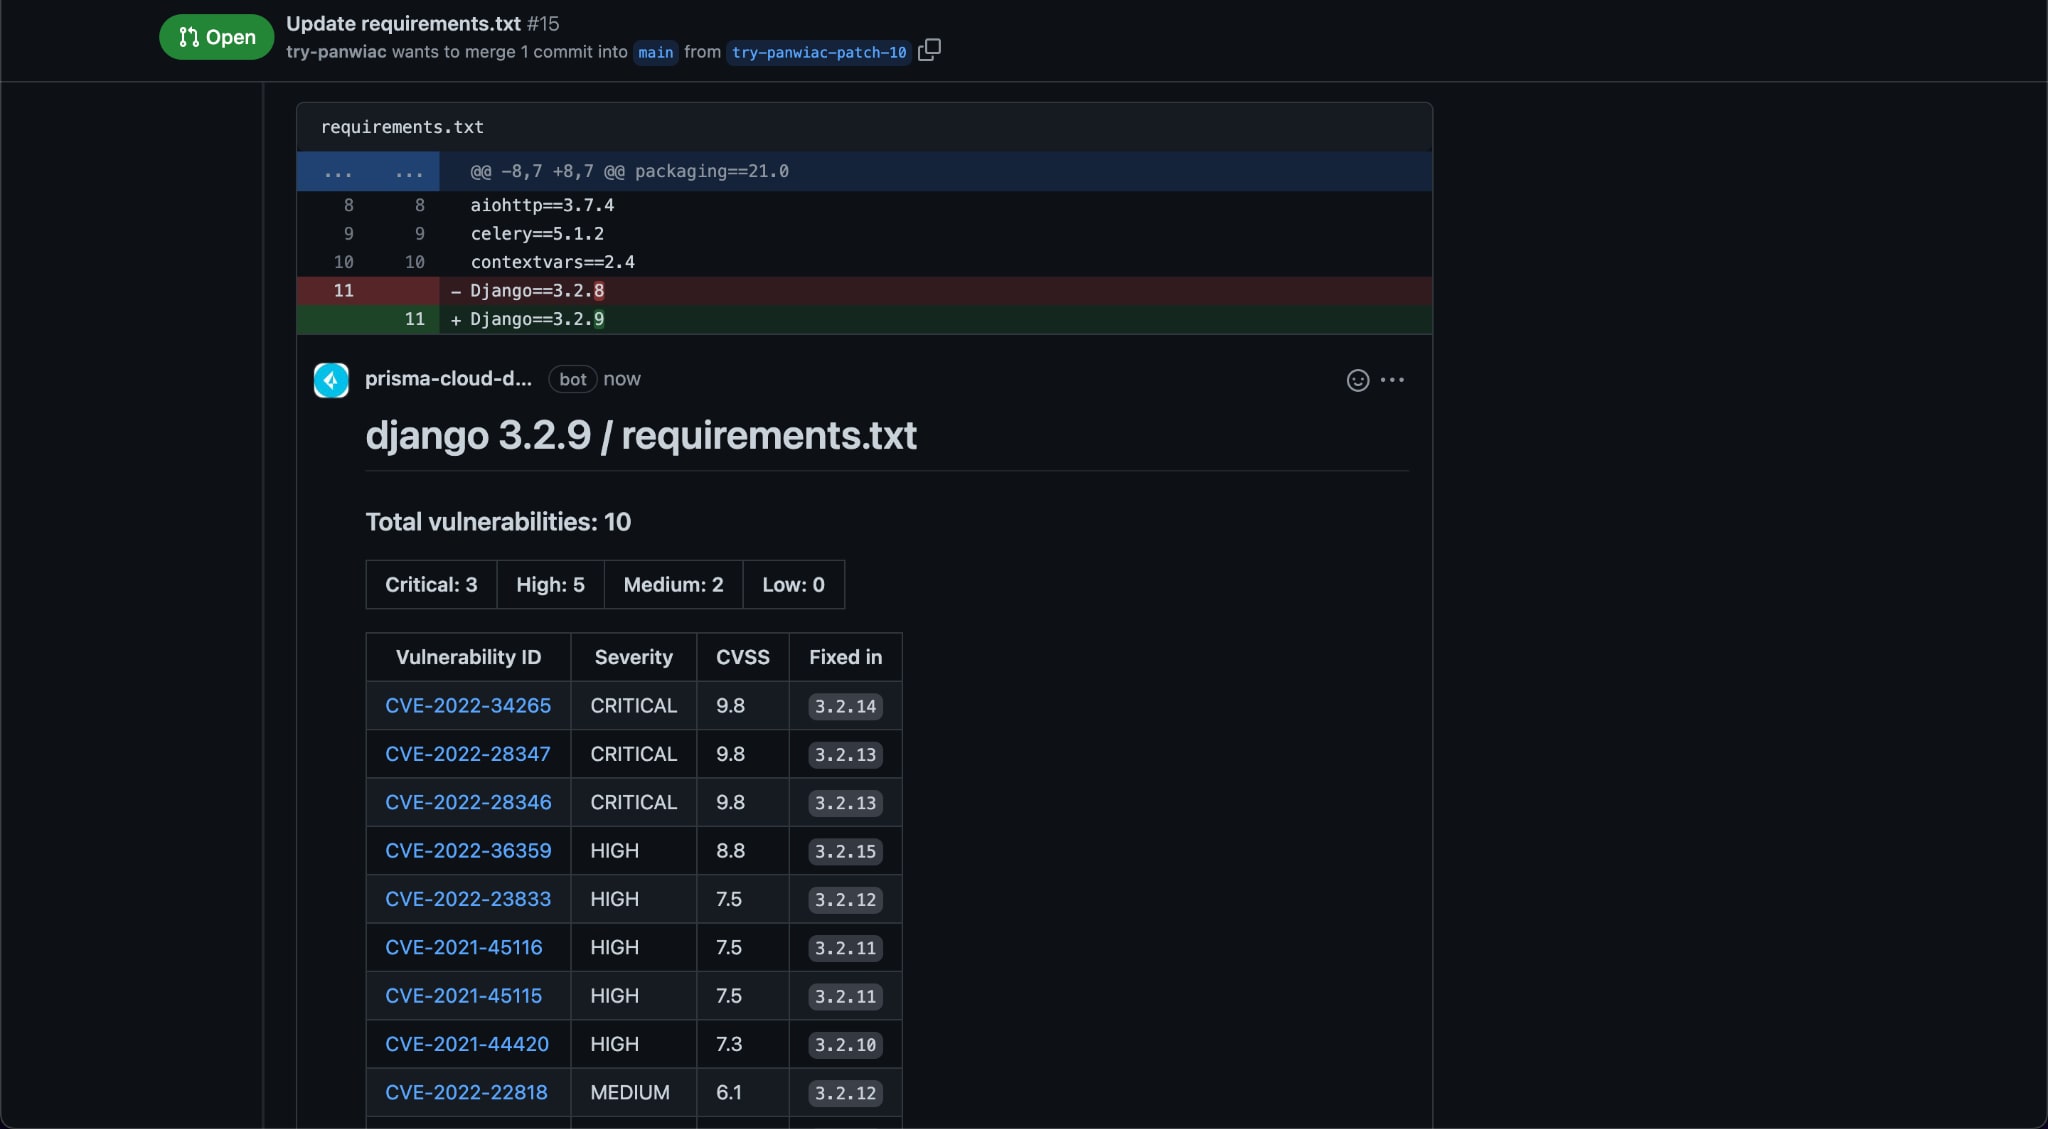Click the 3.2.15 fixed-in version tag
Screen dimensions: 2048x1129
click(845, 851)
